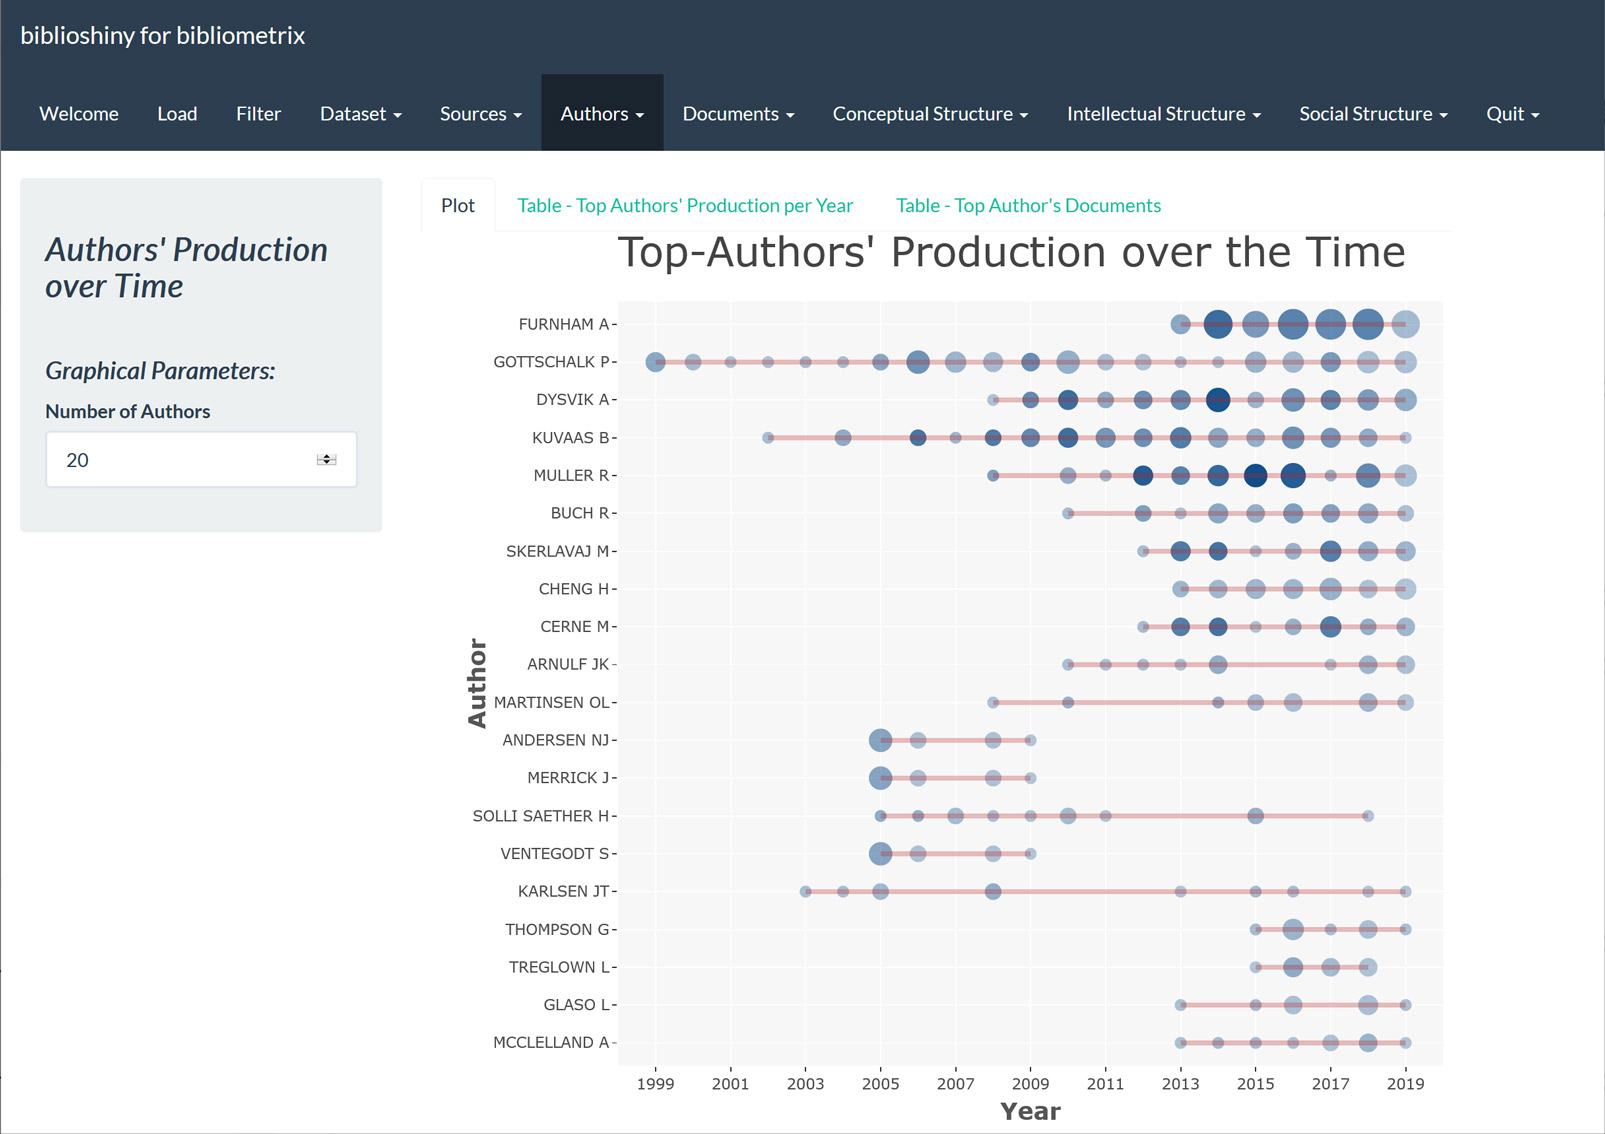Viewport: 1605px width, 1134px height.
Task: Open the Conceptual Structure menu
Action: [929, 114]
